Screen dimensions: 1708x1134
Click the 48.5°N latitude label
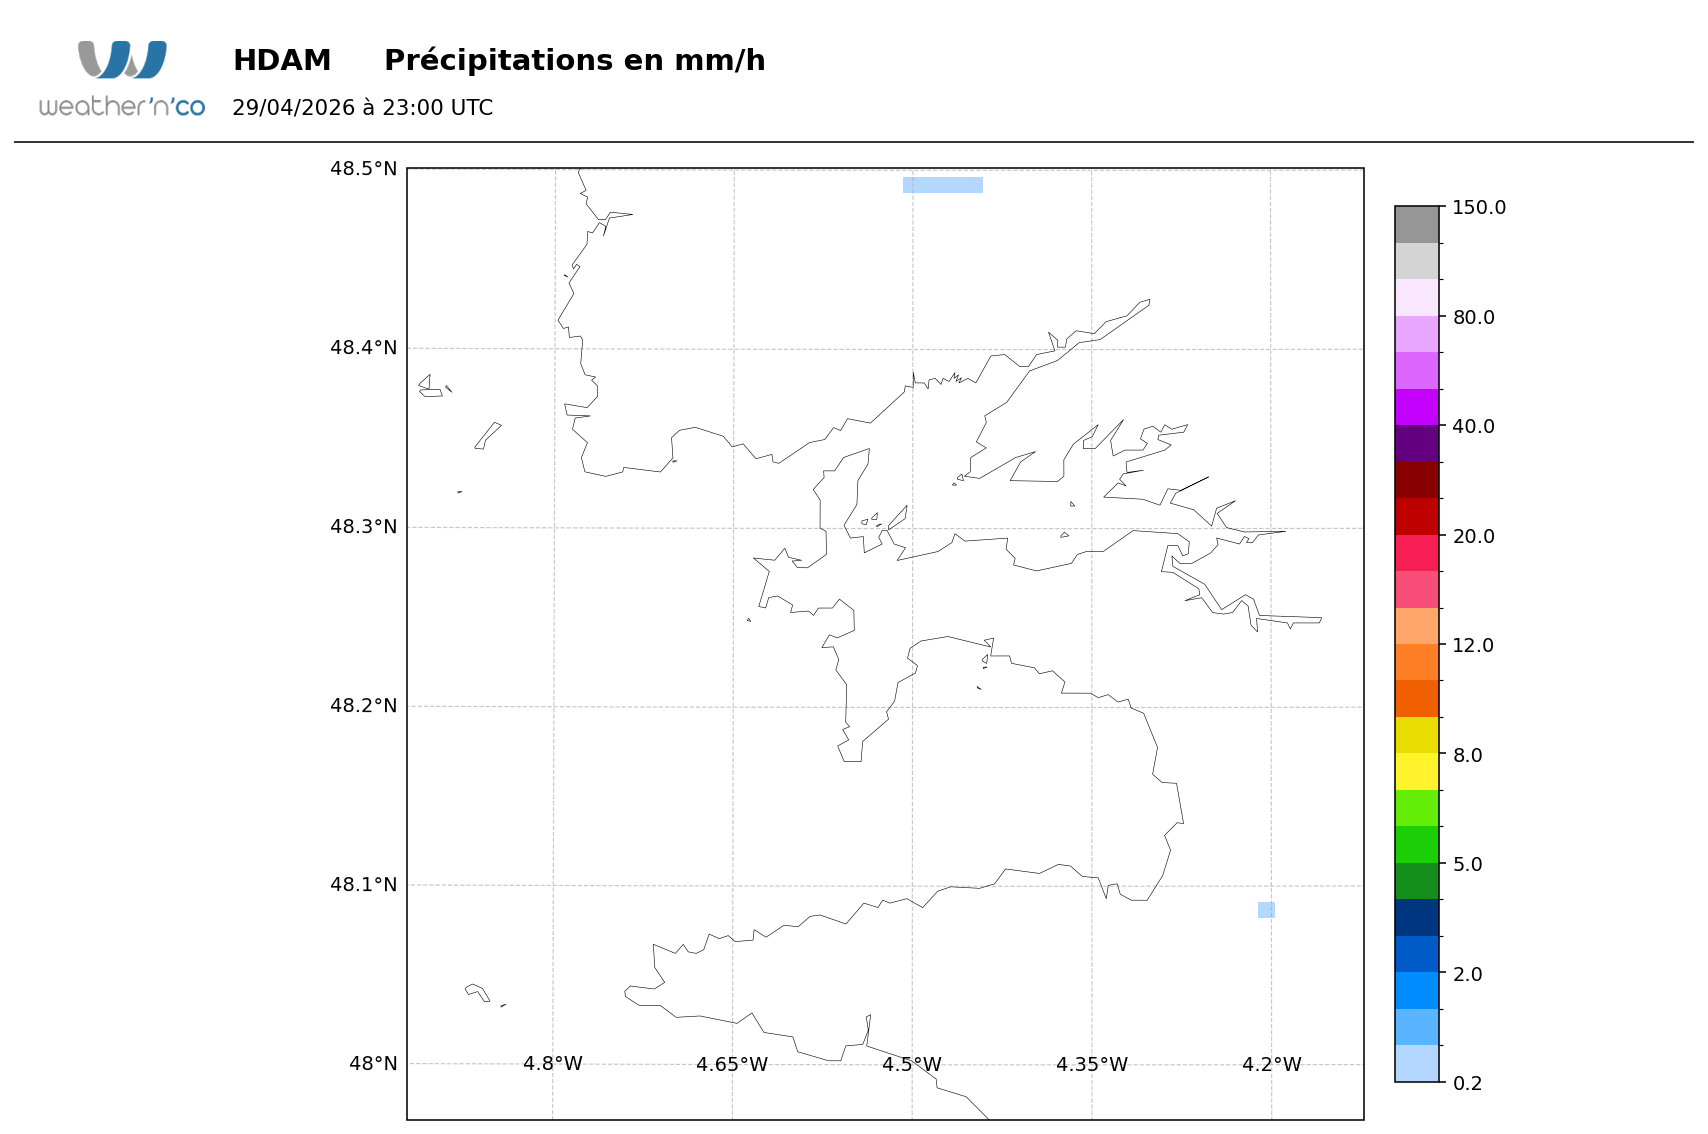pyautogui.click(x=364, y=168)
